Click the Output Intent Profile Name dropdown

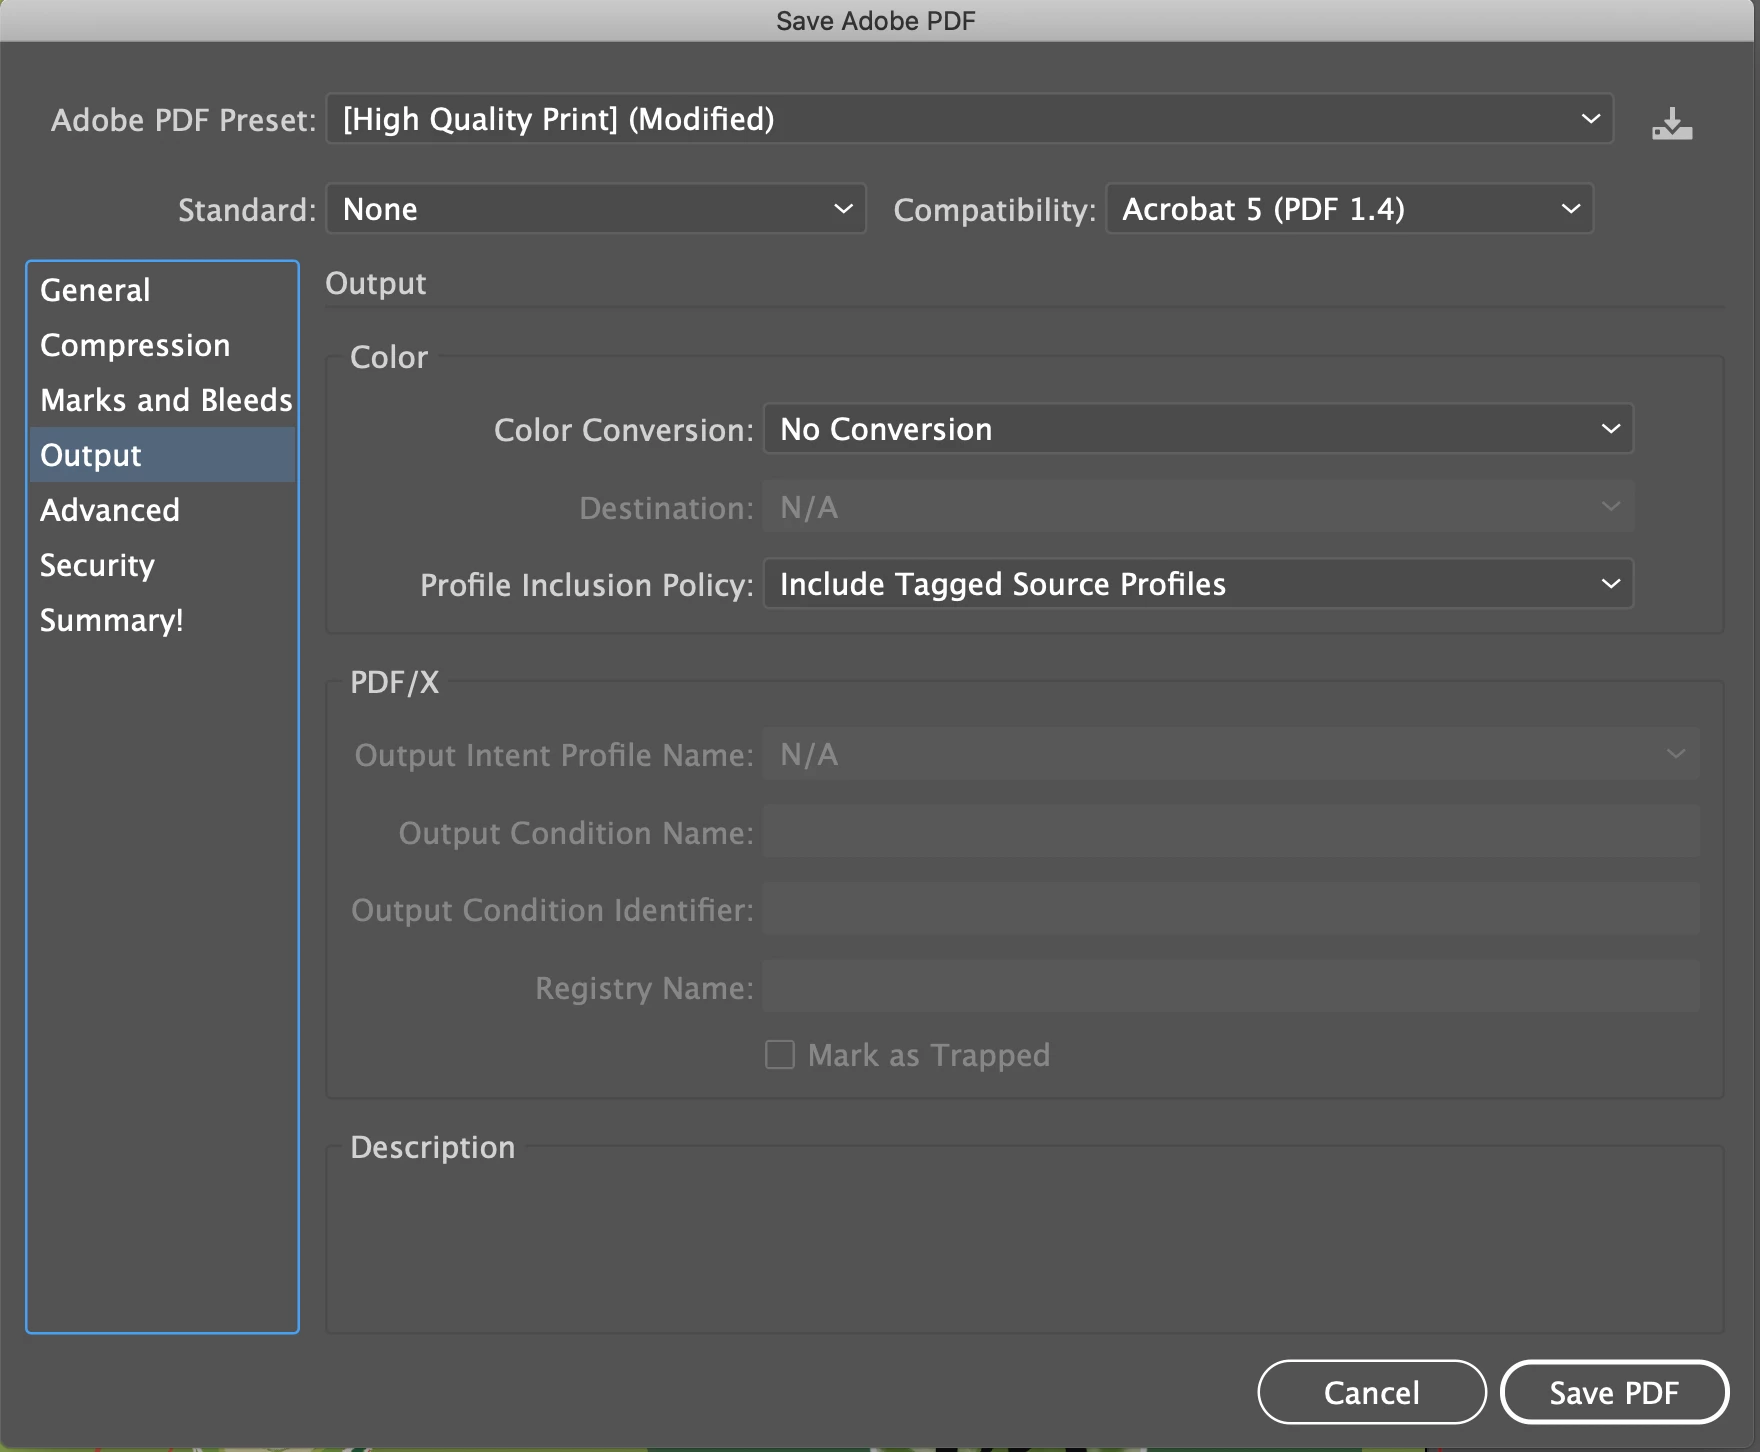click(x=1231, y=754)
